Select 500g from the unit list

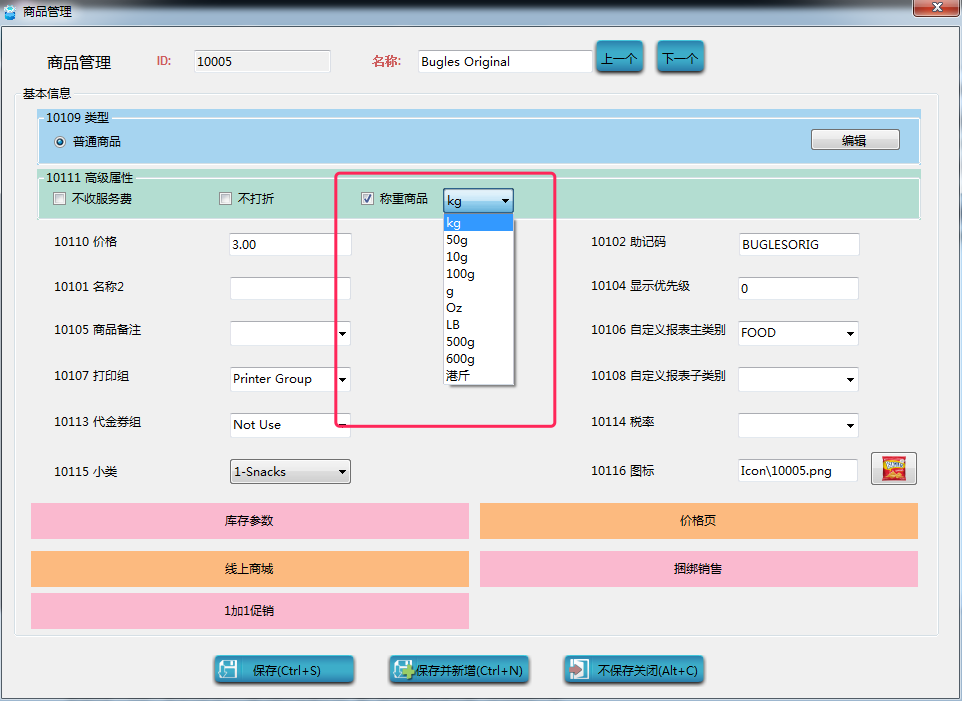(x=479, y=342)
